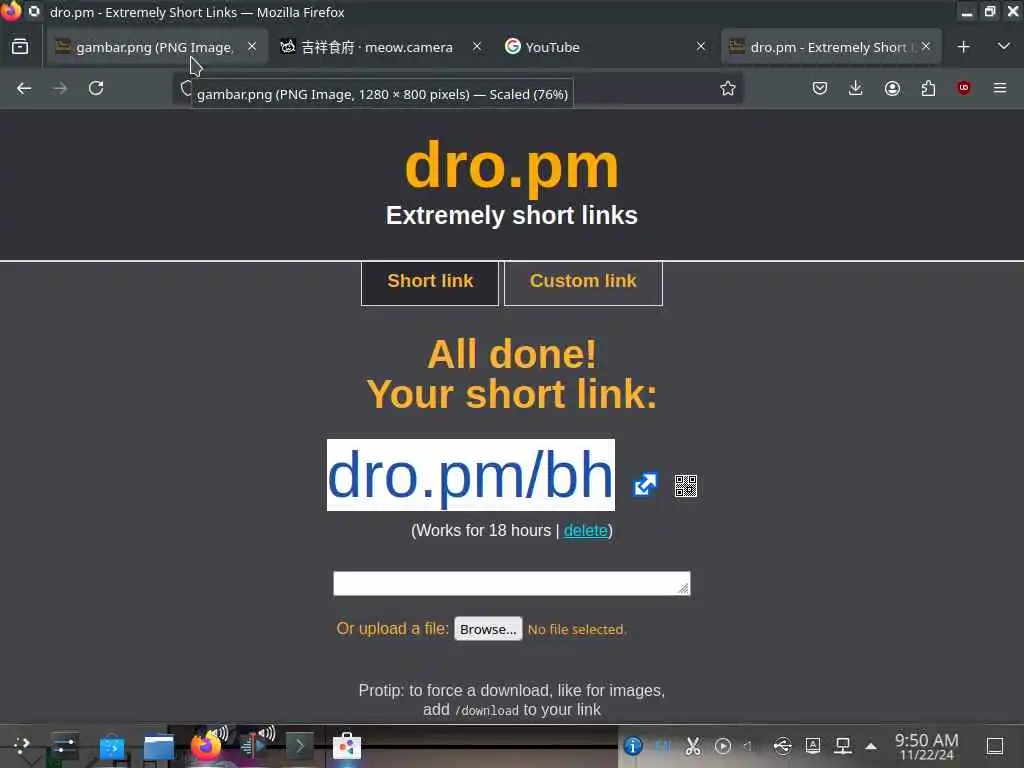1024x768 pixels.
Task: Open the Firefox hamburger menu
Action: 1000,88
